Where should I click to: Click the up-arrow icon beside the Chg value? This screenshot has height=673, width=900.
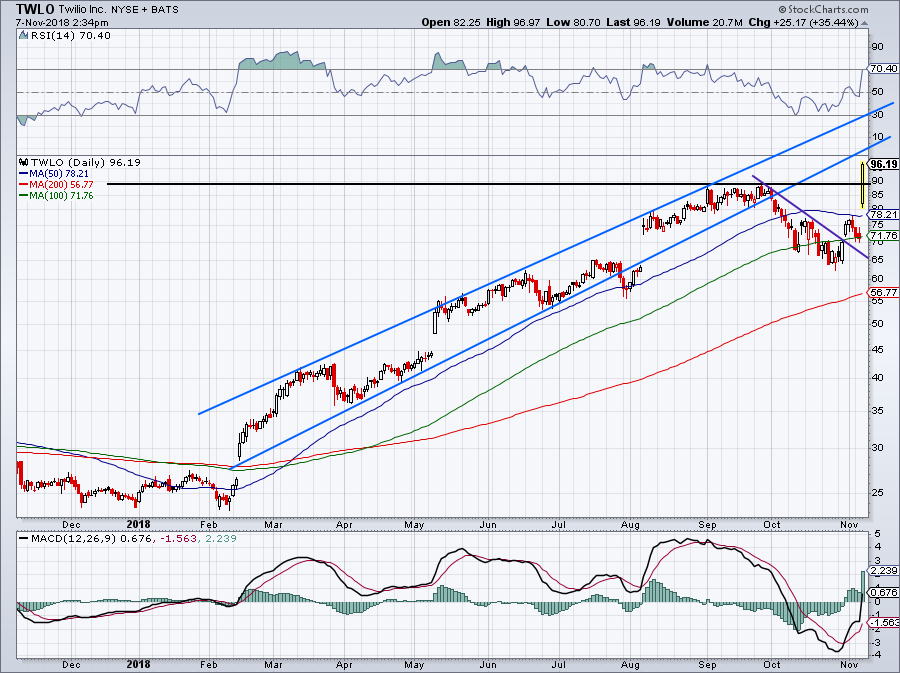[864, 23]
